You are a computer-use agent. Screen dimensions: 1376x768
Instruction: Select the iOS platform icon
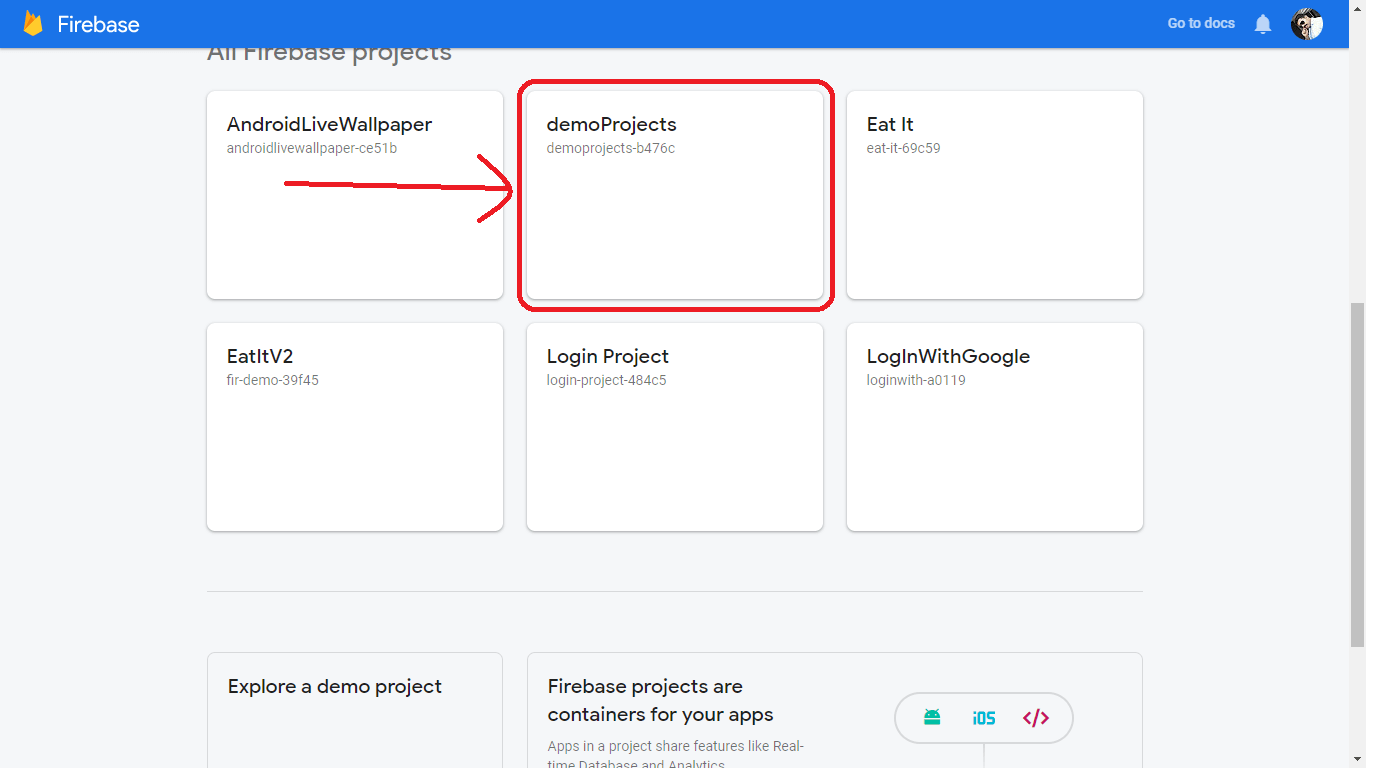pos(984,718)
